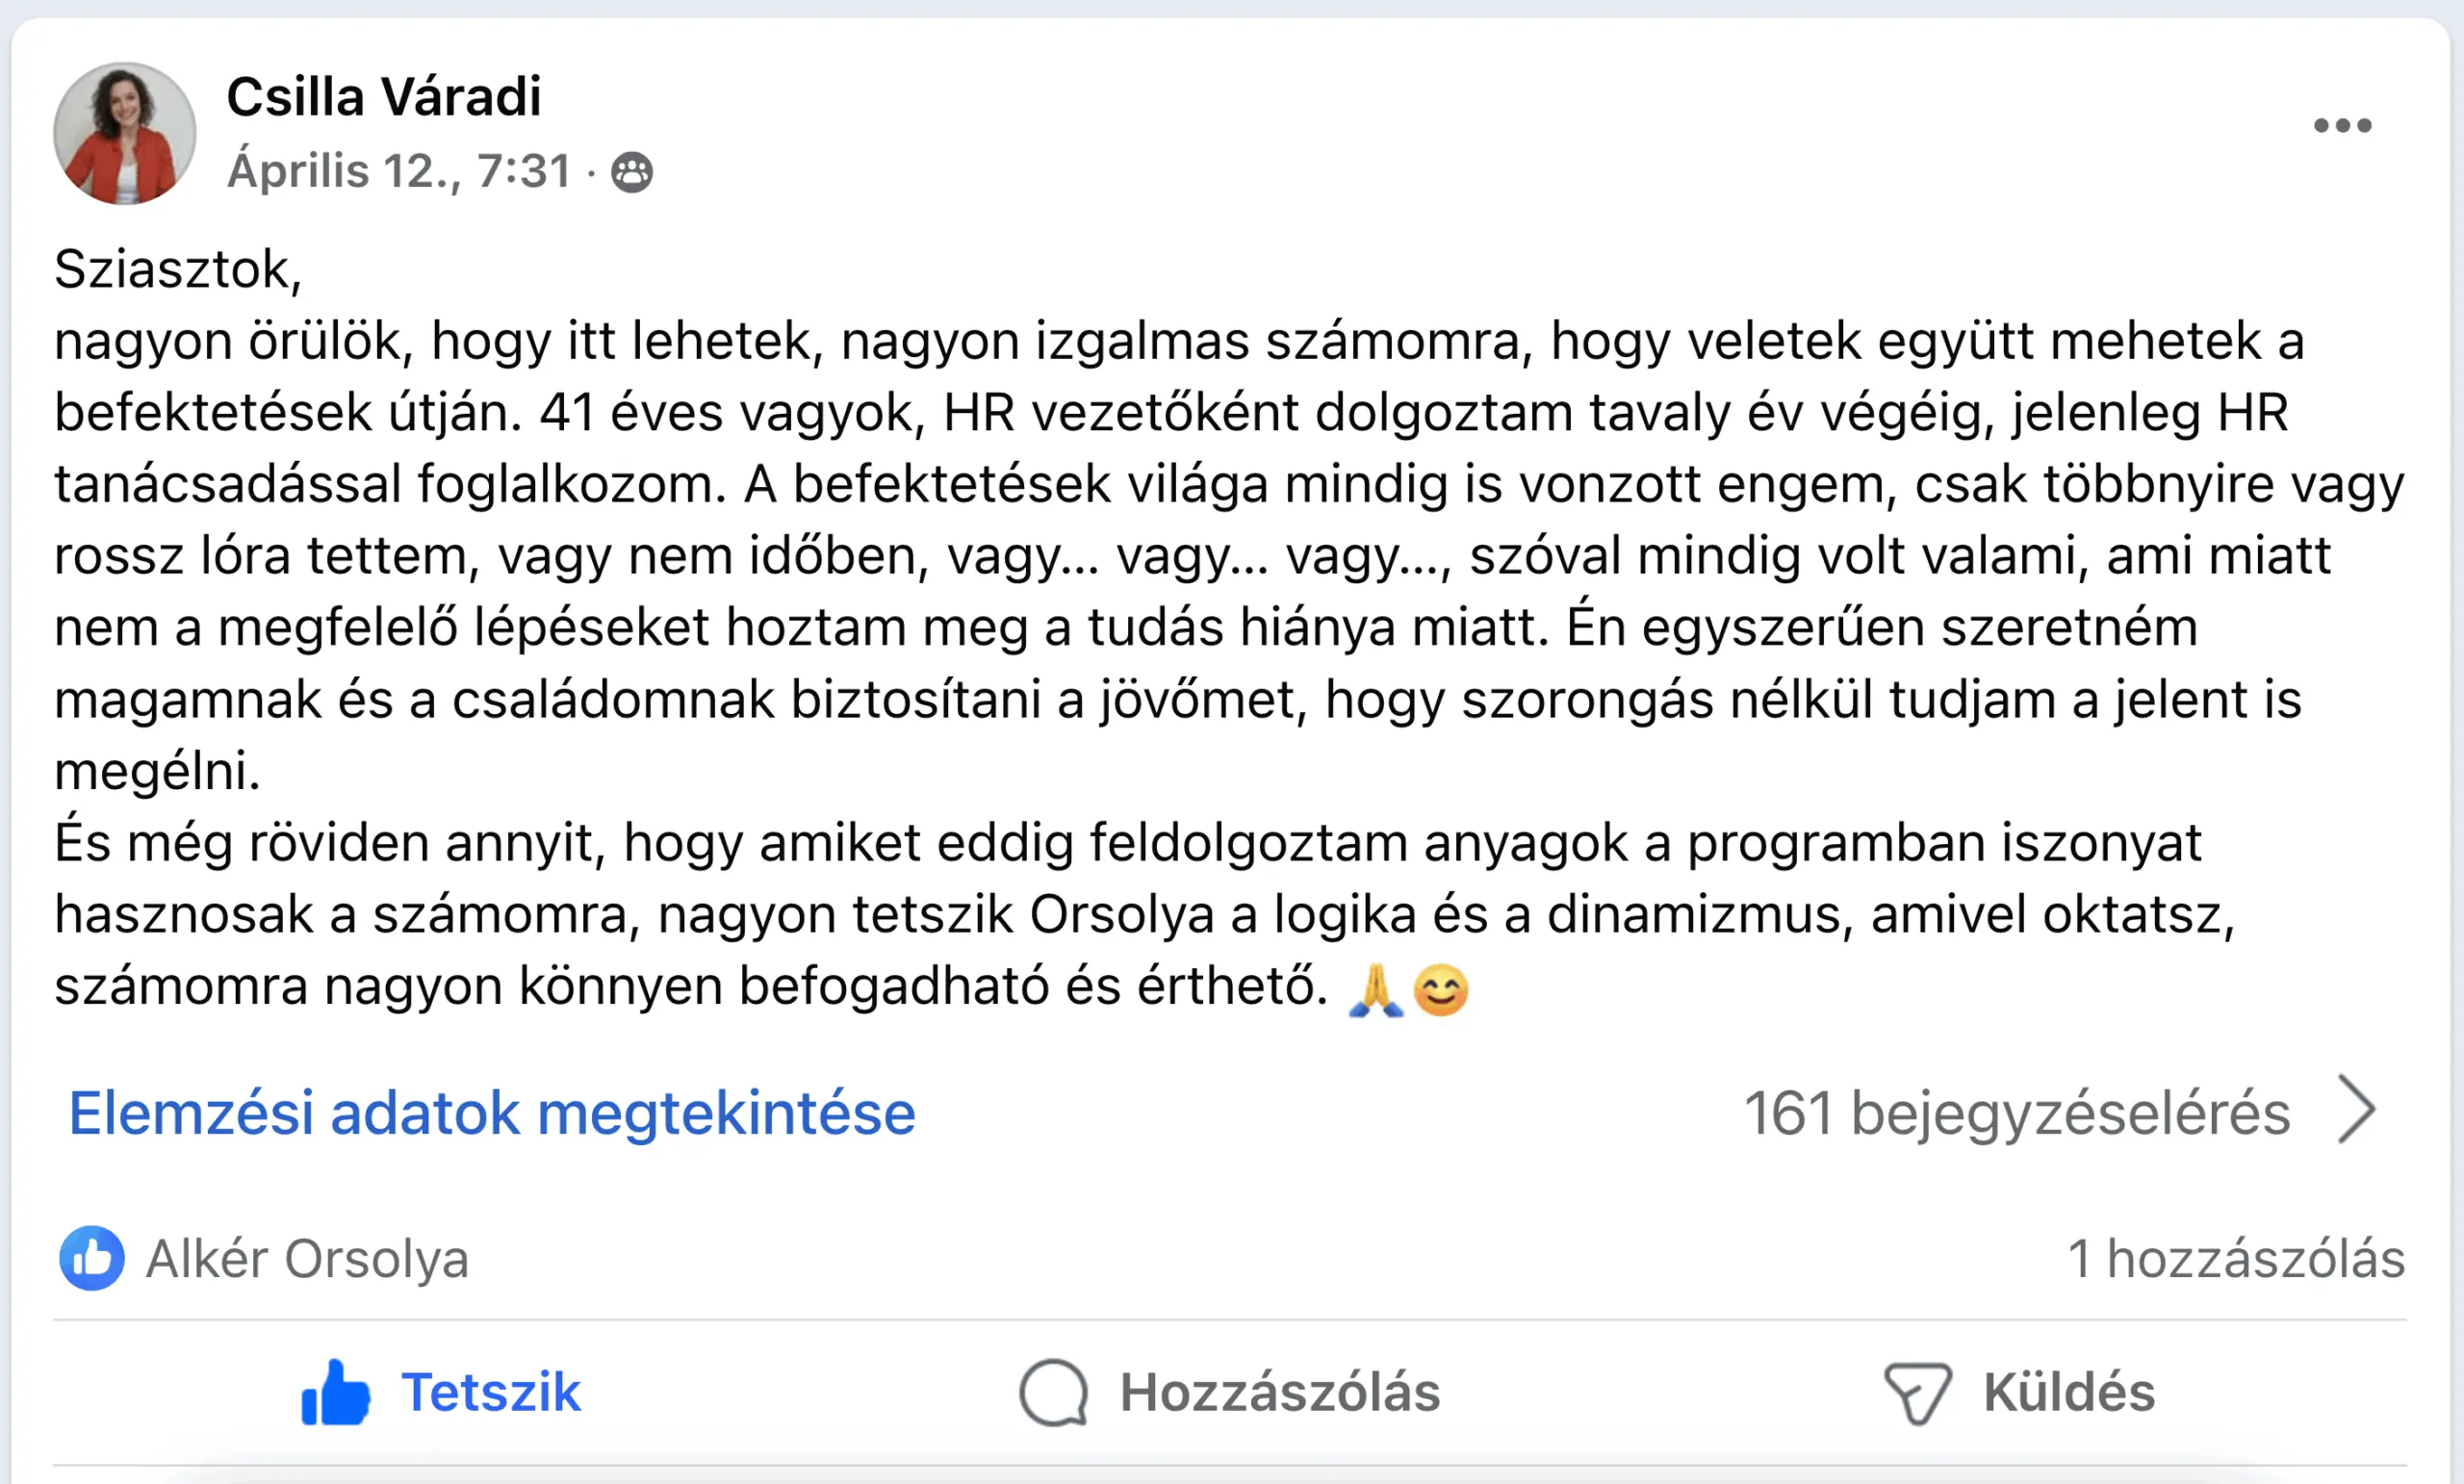Click the group audience privacy icon
The width and height of the screenshot is (2464, 1484).
tap(632, 172)
